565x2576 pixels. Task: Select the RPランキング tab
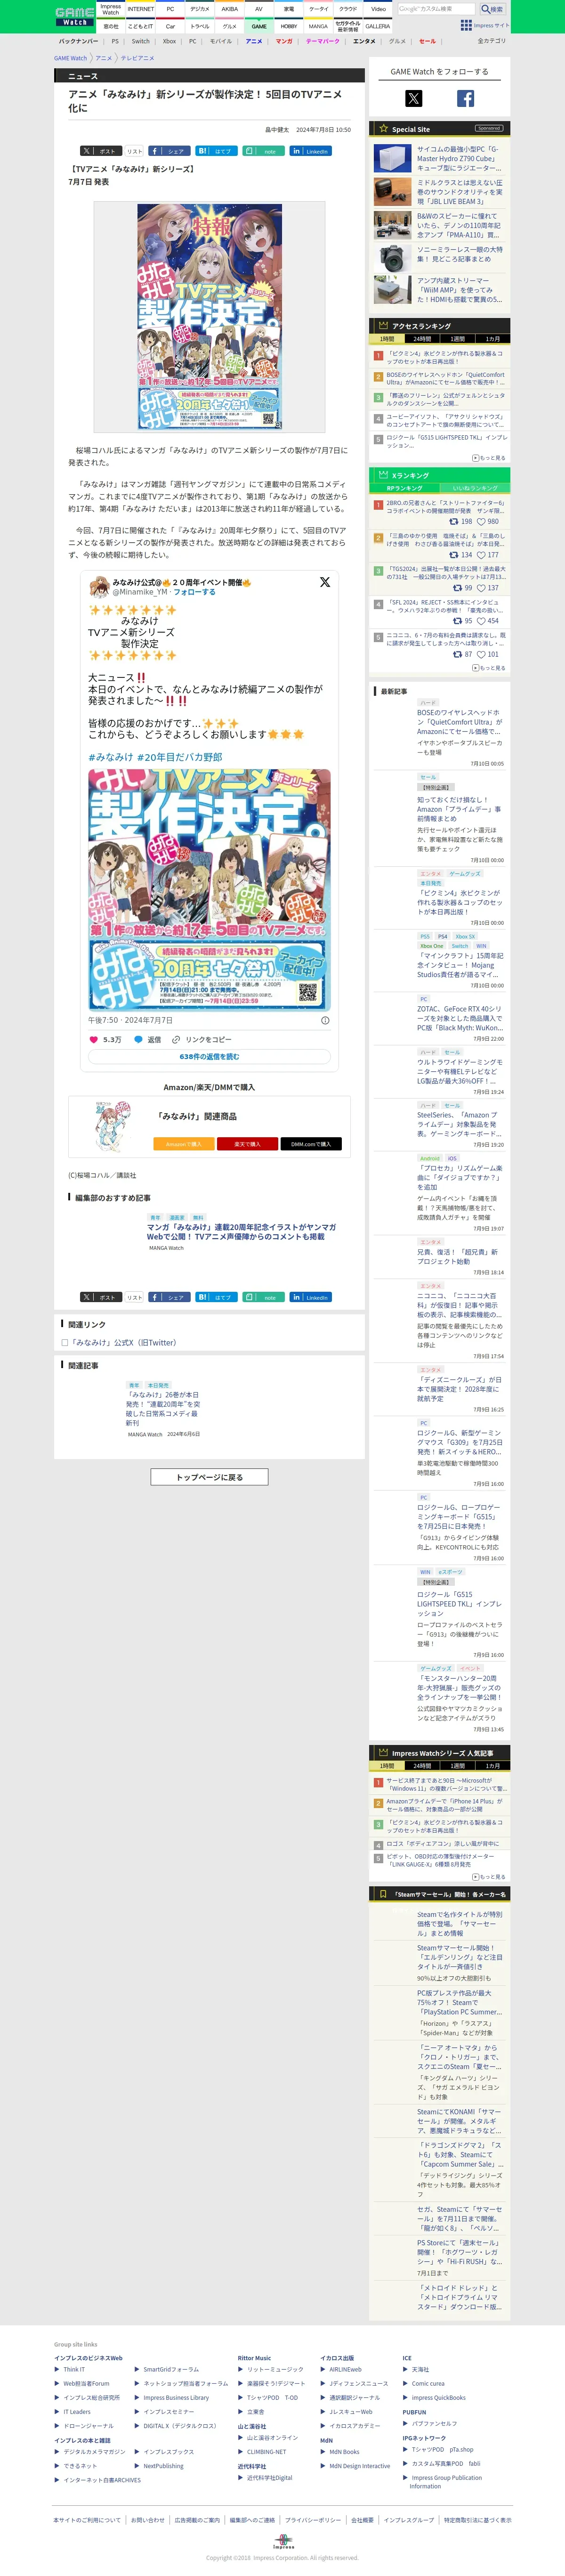click(405, 488)
